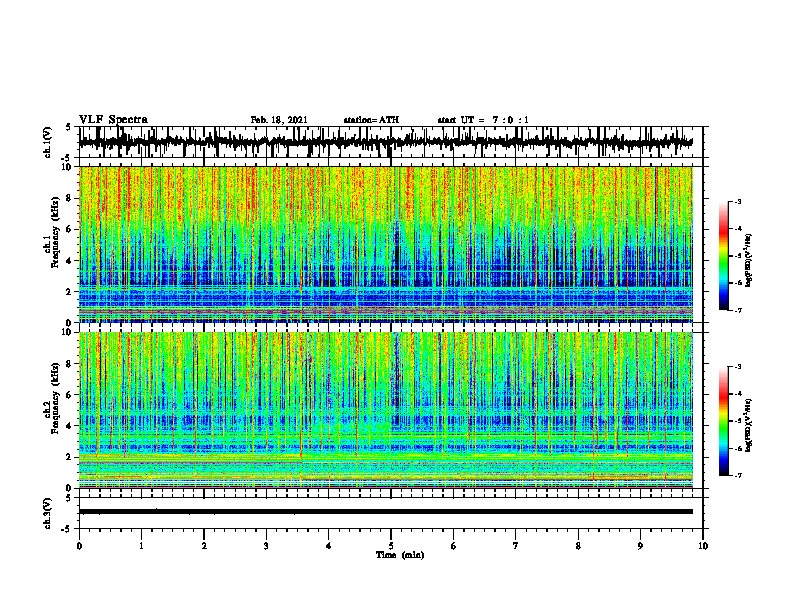Image resolution: width=792 pixels, height=612 pixels.
Task: Click time axis tick label "1"
Action: 141,546
